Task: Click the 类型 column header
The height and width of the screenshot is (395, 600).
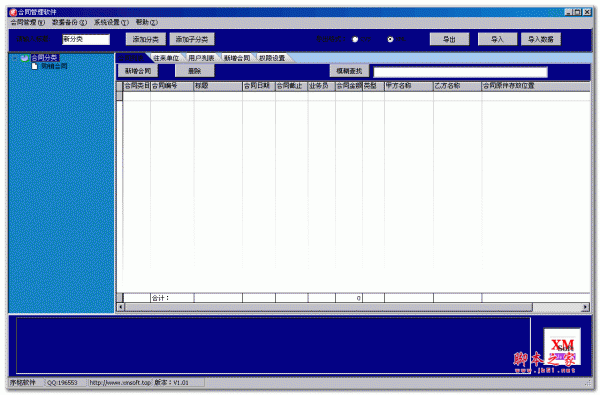Action: point(373,86)
